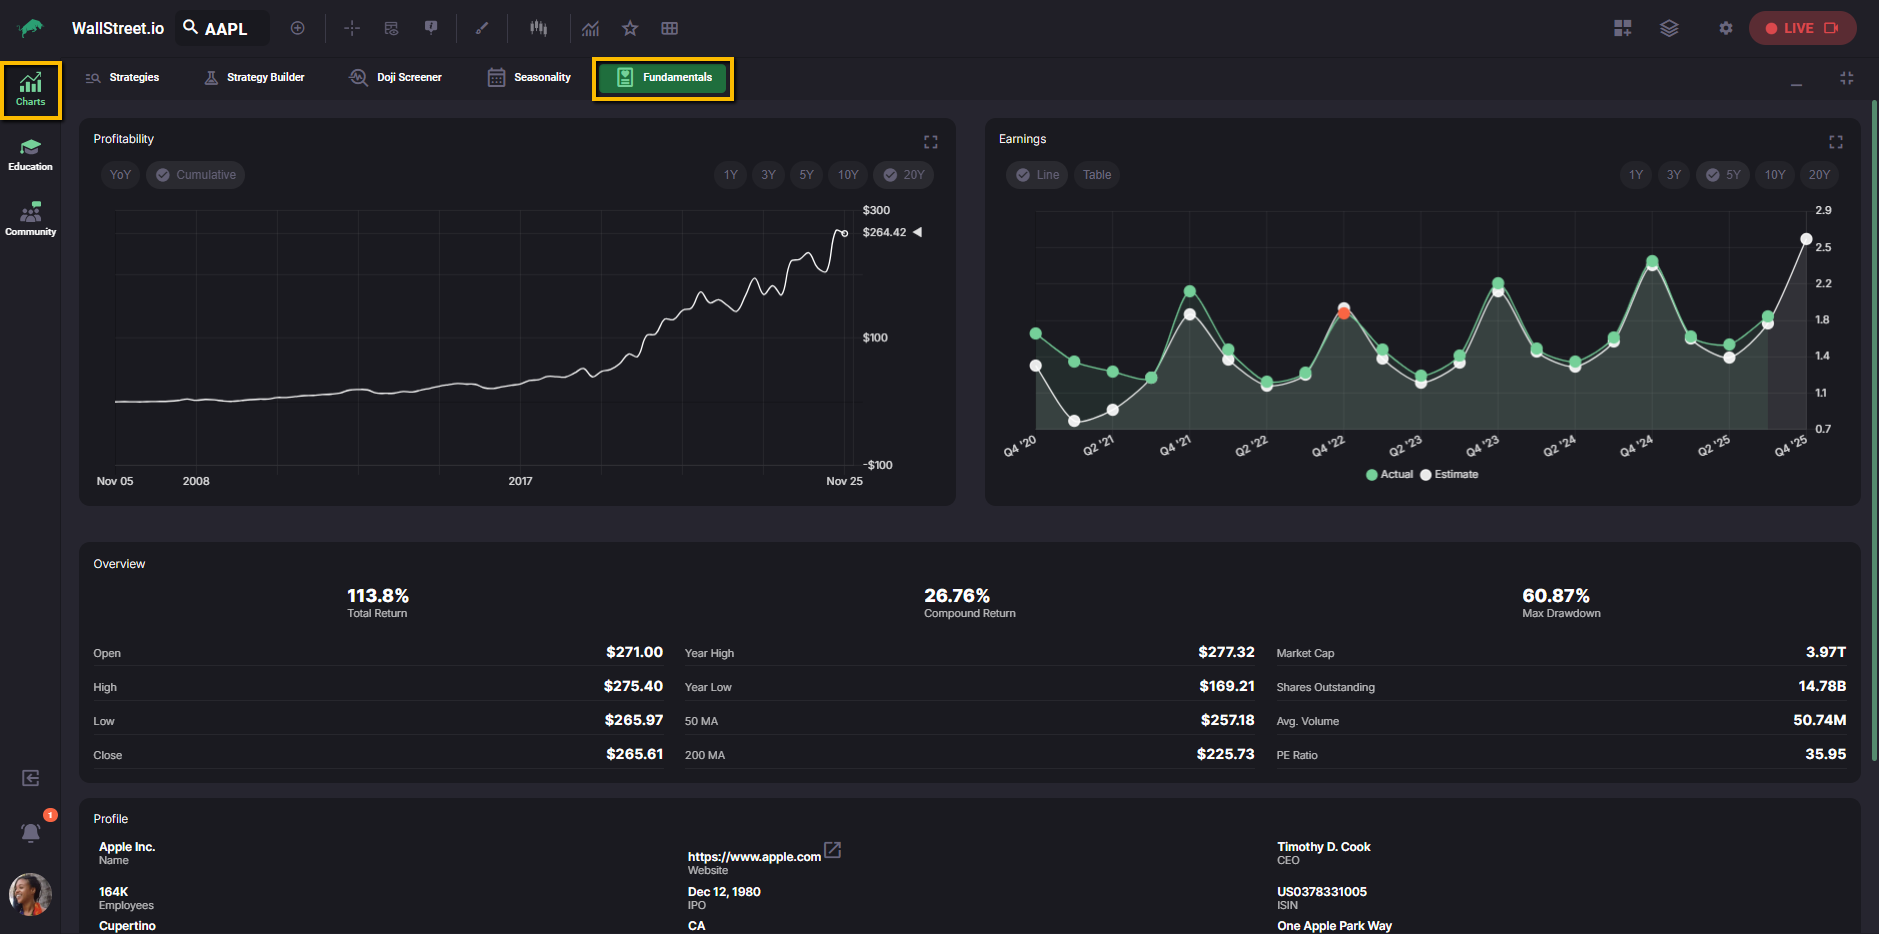This screenshot has width=1879, height=934.
Task: Click the candlestick chart type icon
Action: point(538,28)
